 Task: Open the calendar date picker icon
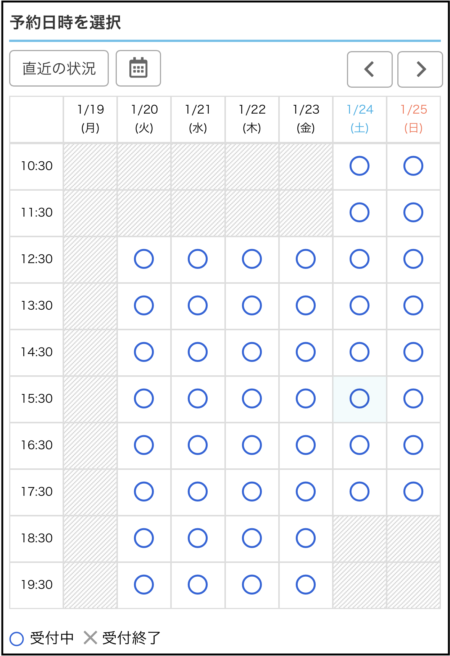[138, 68]
